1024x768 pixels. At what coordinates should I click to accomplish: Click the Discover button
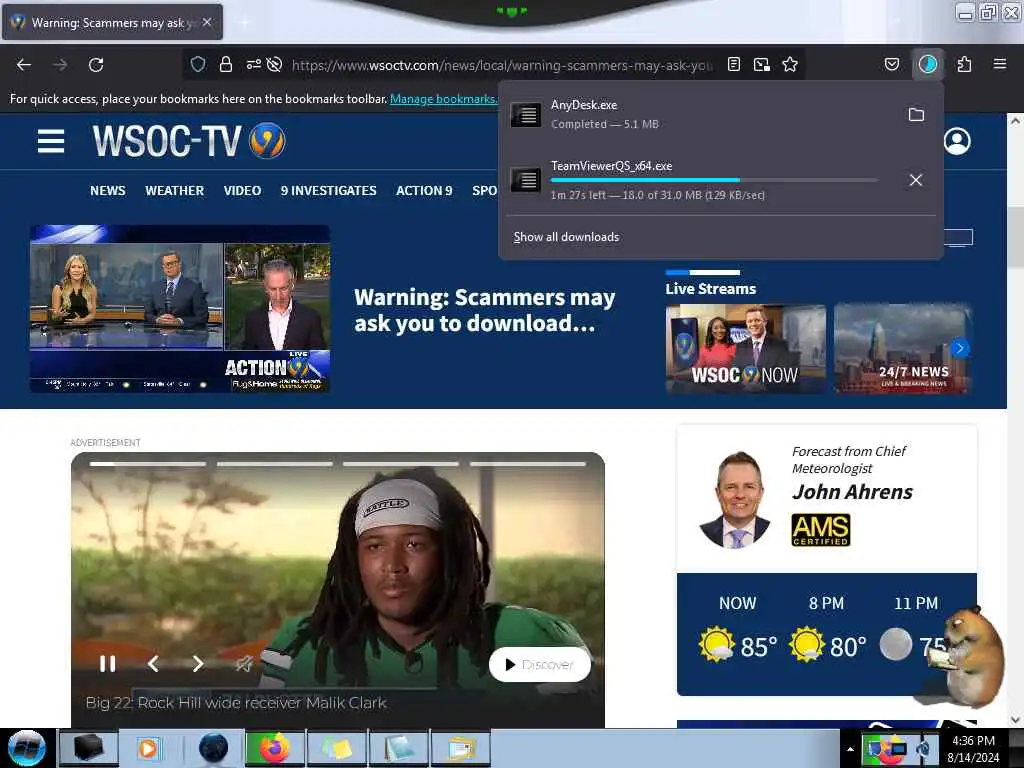[539, 664]
